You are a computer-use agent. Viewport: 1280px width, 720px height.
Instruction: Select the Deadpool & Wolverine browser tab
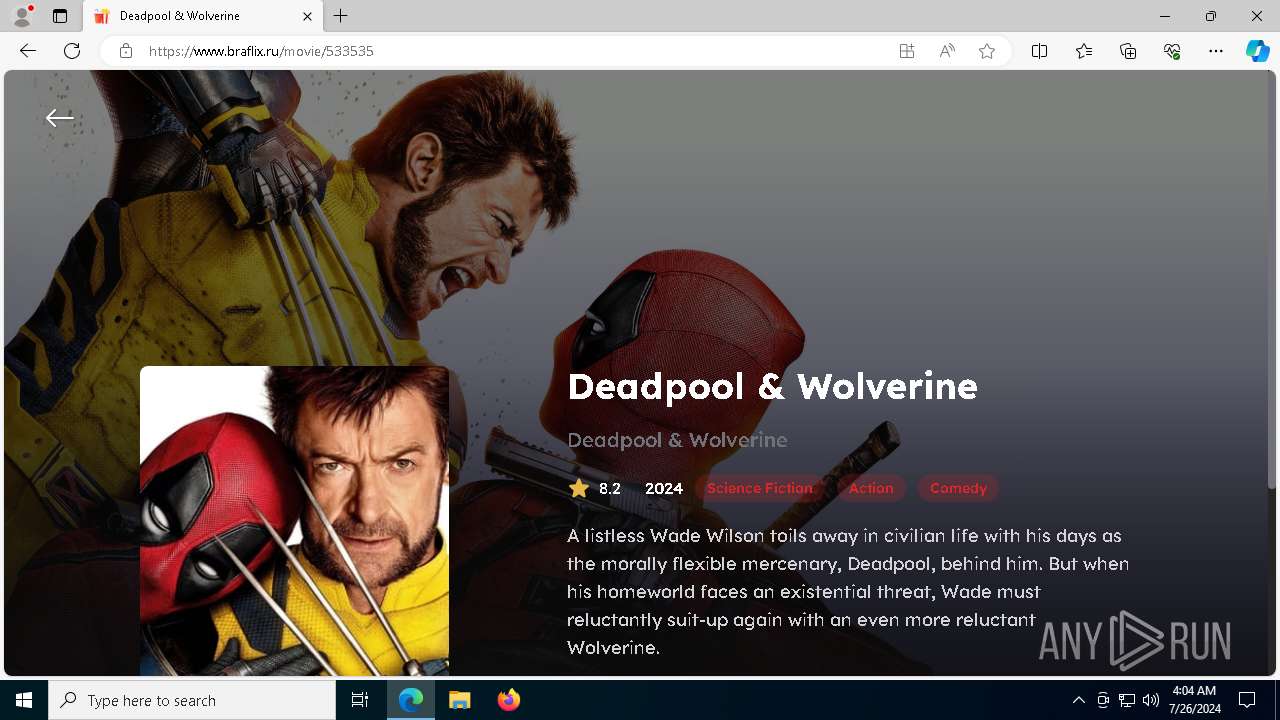(x=202, y=16)
